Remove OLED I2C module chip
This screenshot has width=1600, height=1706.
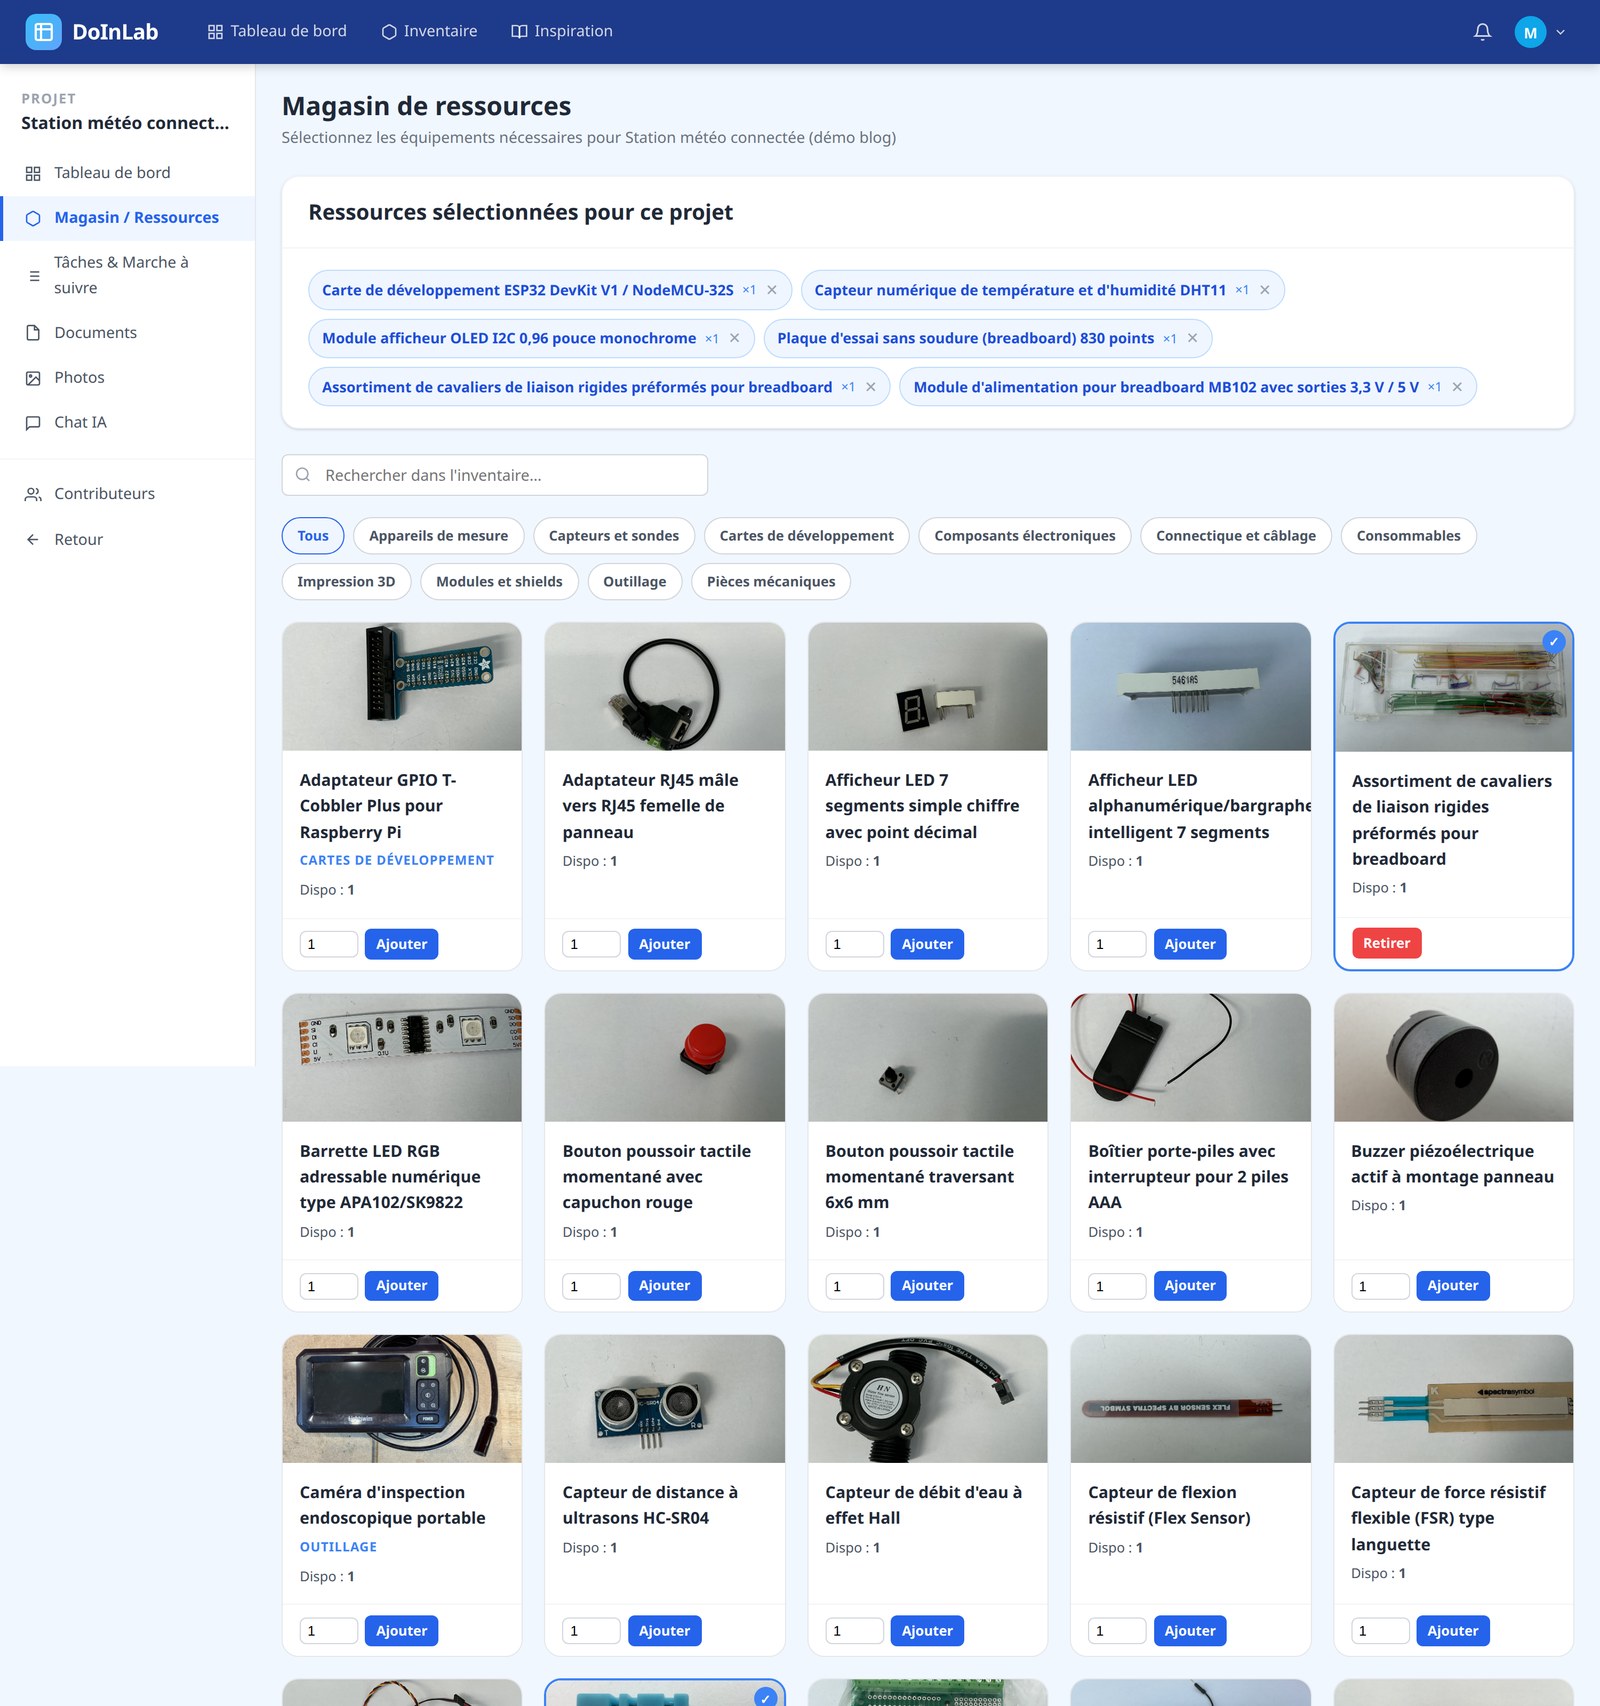coord(735,338)
